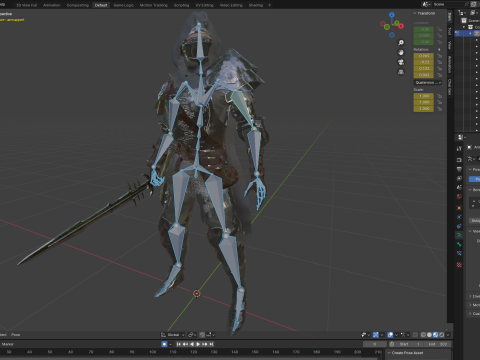This screenshot has height=360, width=480.
Task: Toggle lock on first Rotation value
Action: (440, 56)
